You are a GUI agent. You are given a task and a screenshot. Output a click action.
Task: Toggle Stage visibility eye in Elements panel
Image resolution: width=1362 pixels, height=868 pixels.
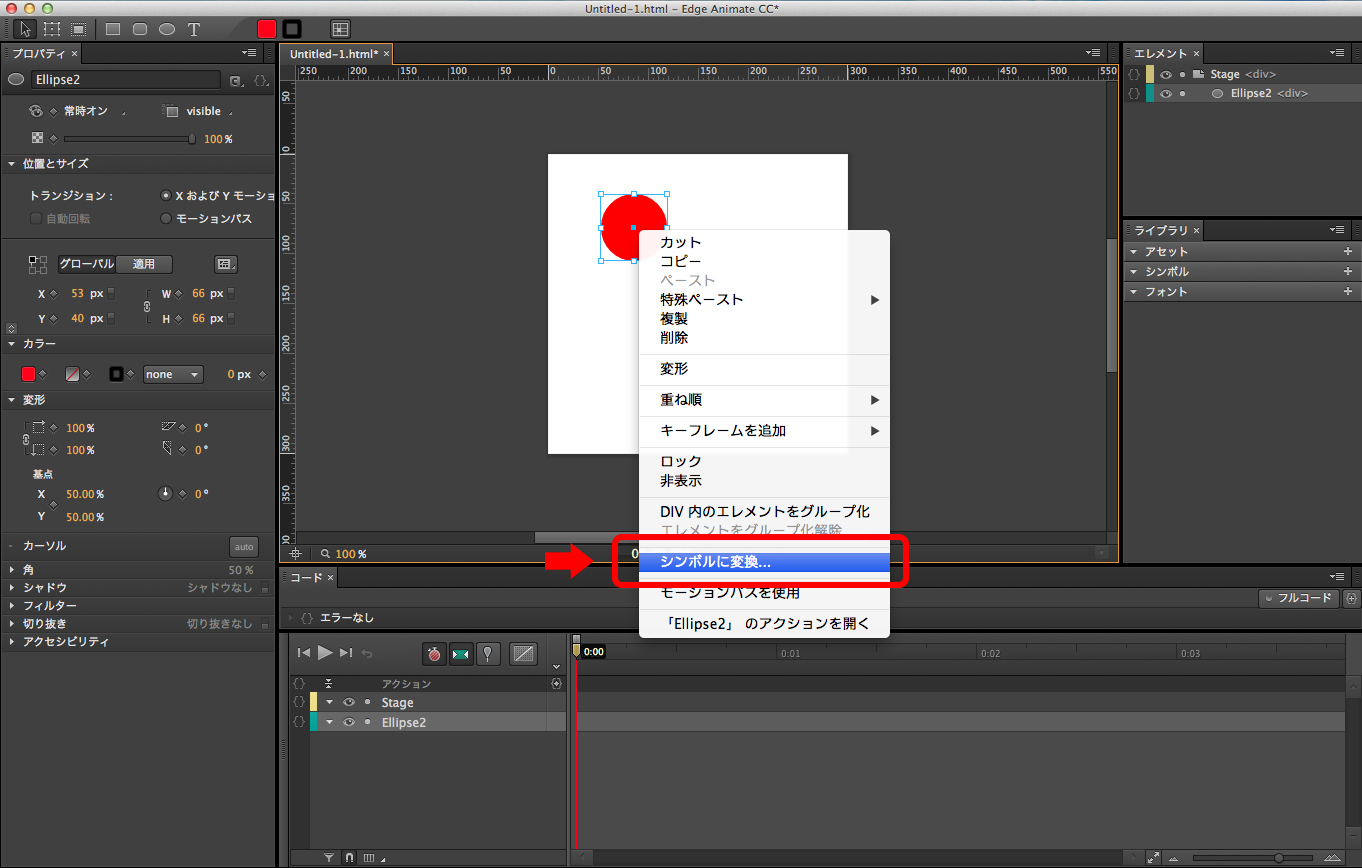(x=1166, y=74)
